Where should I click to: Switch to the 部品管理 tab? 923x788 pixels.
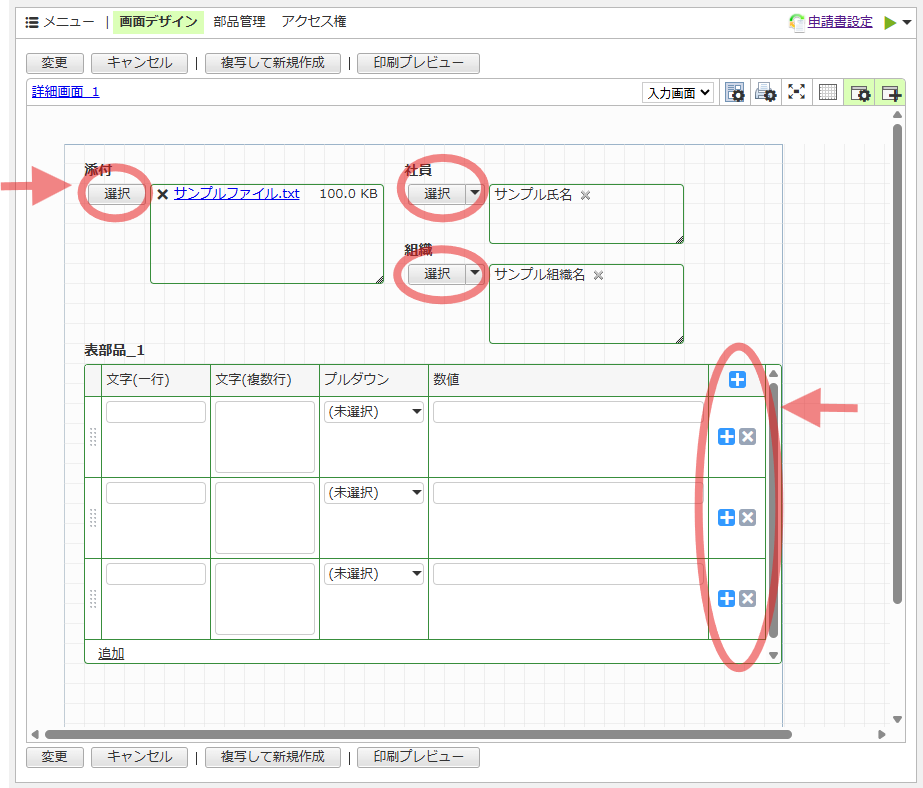coord(239,21)
